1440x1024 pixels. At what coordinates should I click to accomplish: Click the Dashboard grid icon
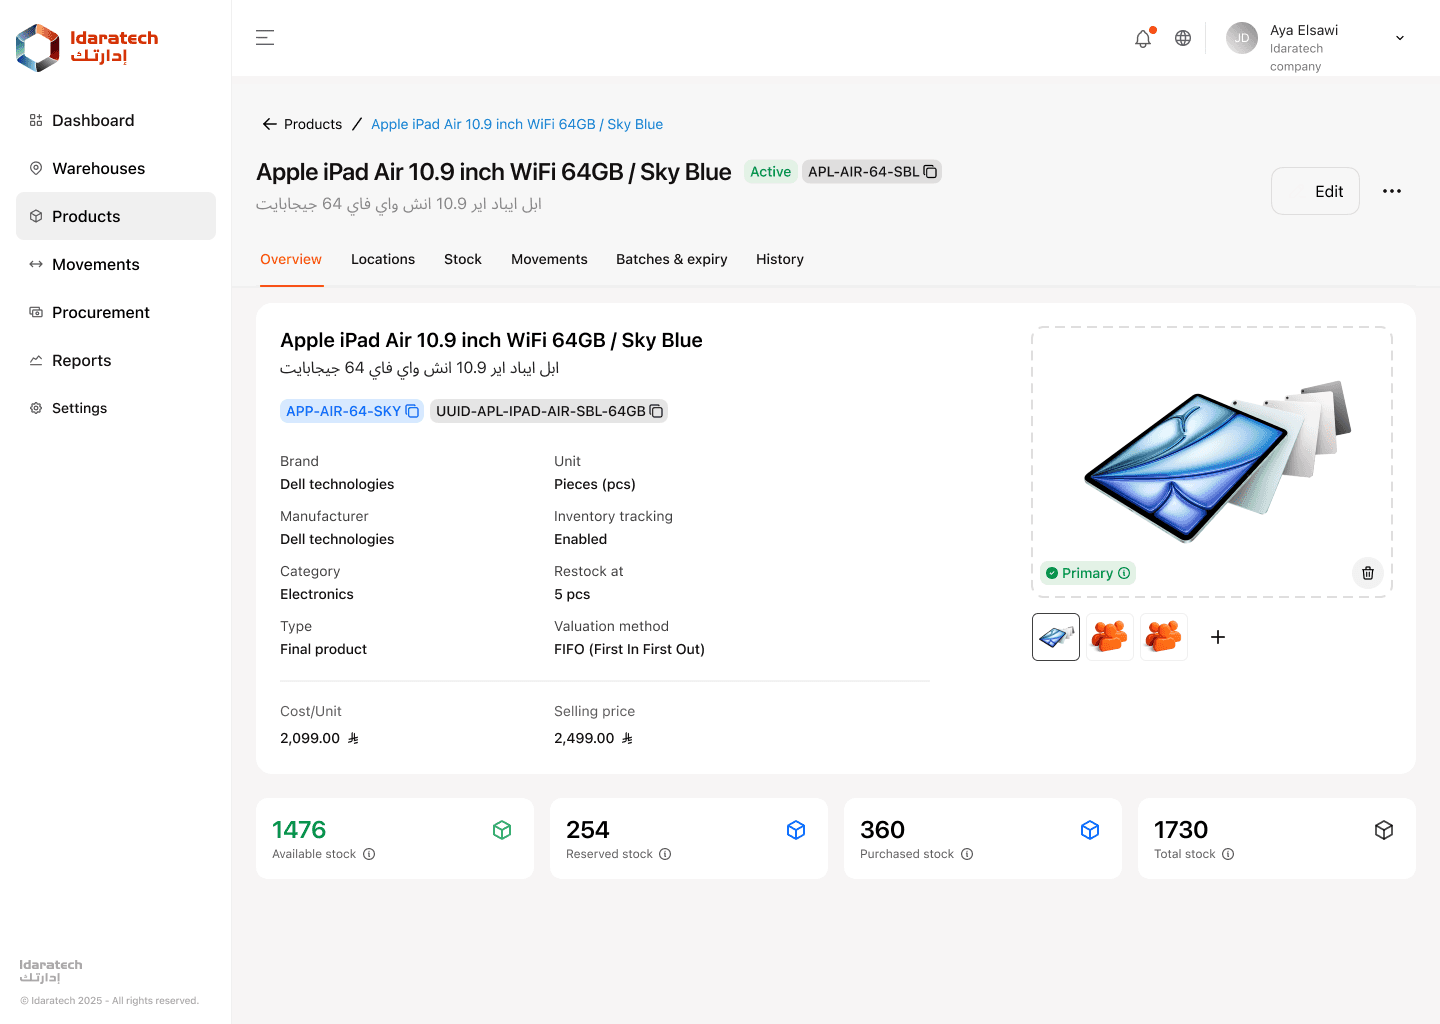point(36,120)
